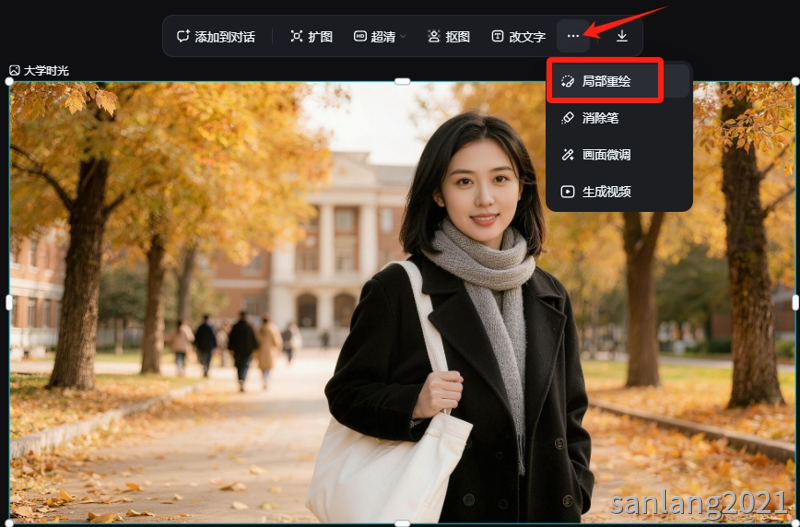Click the bottom-center edge handle of image
Image resolution: width=800 pixels, height=527 pixels.
(403, 523)
